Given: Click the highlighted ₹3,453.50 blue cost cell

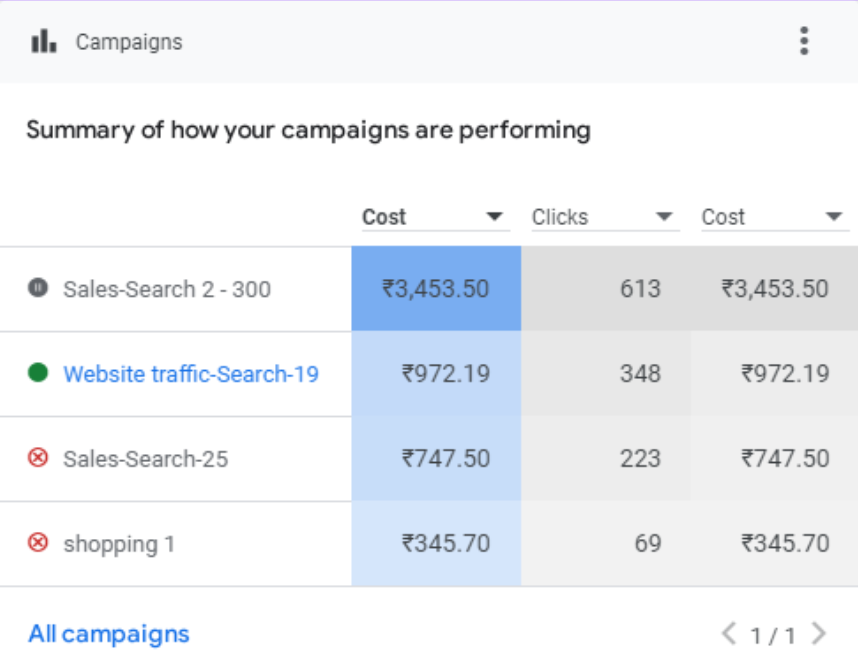Looking at the screenshot, I should click(x=436, y=289).
